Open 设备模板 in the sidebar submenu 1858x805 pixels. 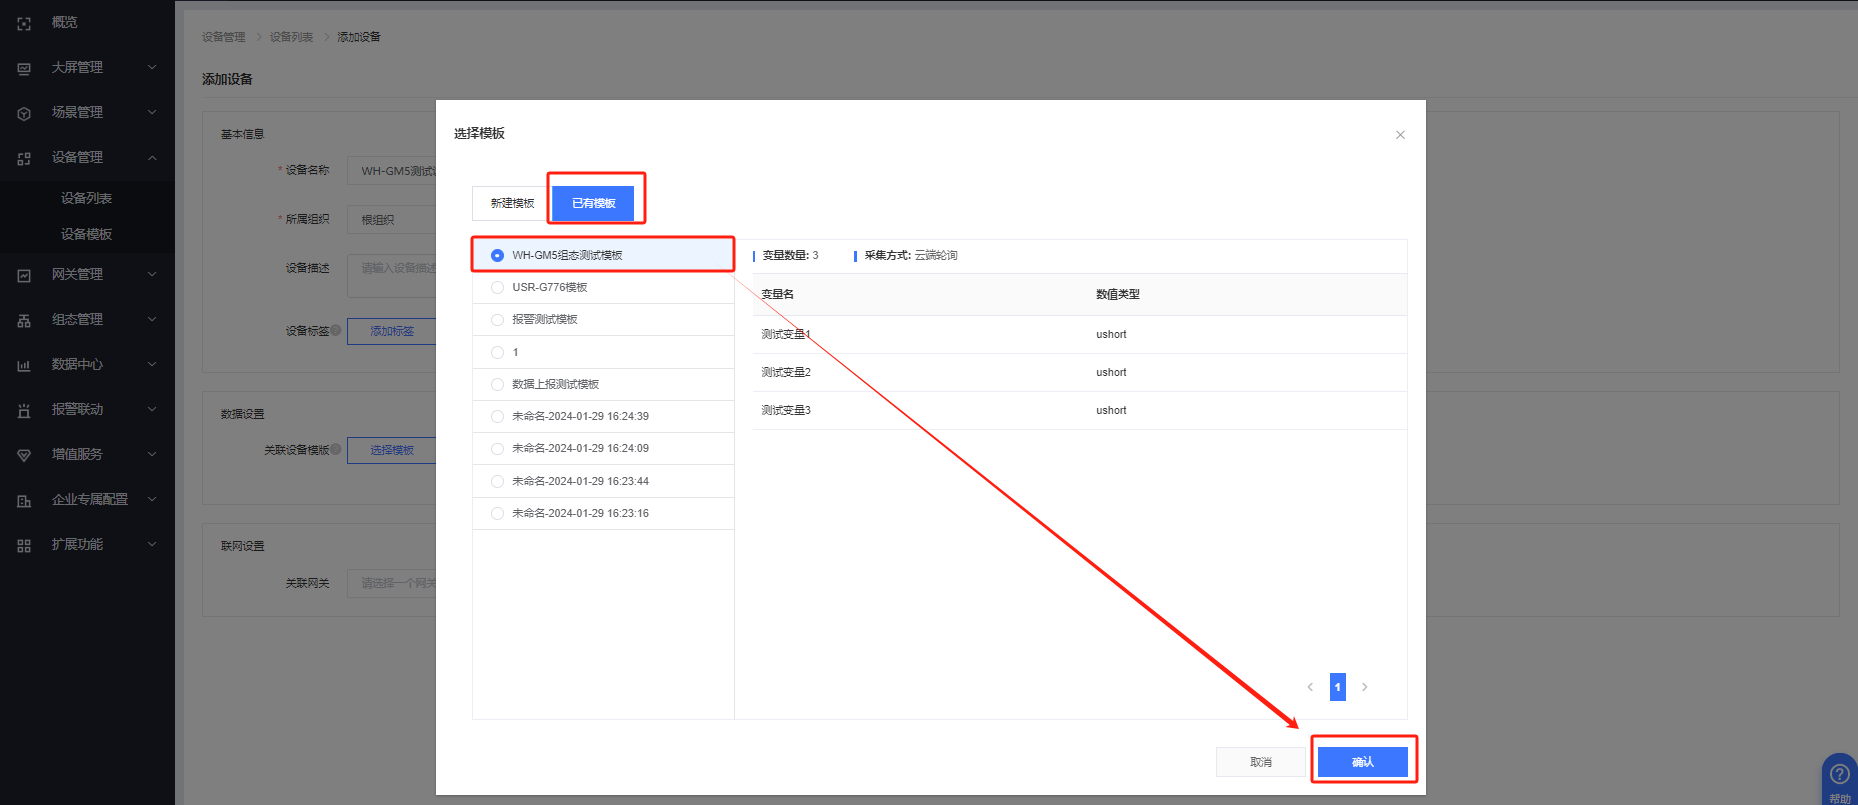click(x=86, y=234)
